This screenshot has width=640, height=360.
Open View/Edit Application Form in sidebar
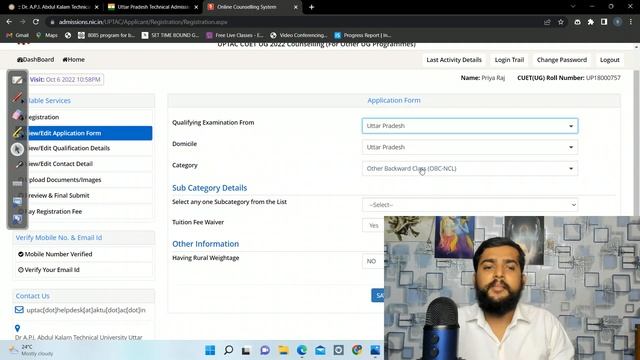click(x=84, y=133)
